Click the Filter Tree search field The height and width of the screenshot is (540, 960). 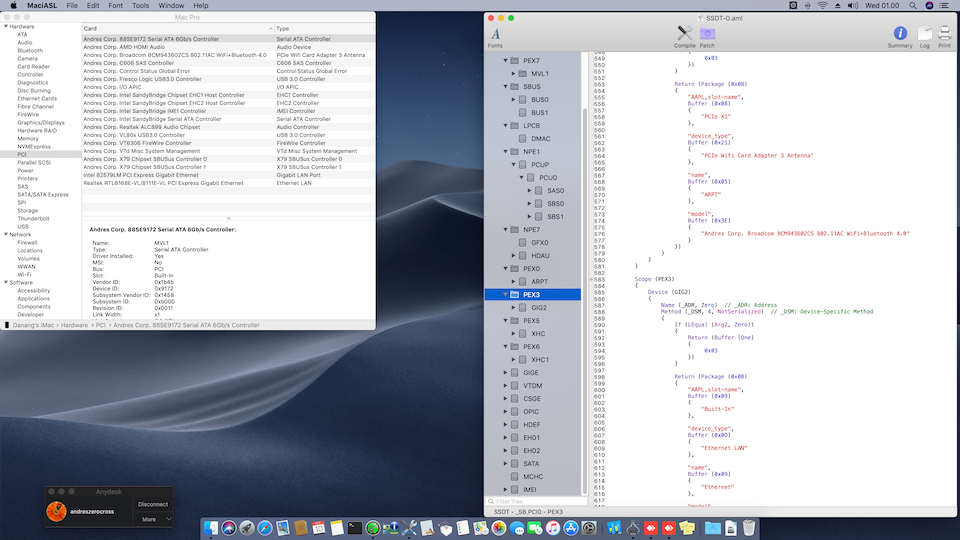pyautogui.click(x=535, y=501)
